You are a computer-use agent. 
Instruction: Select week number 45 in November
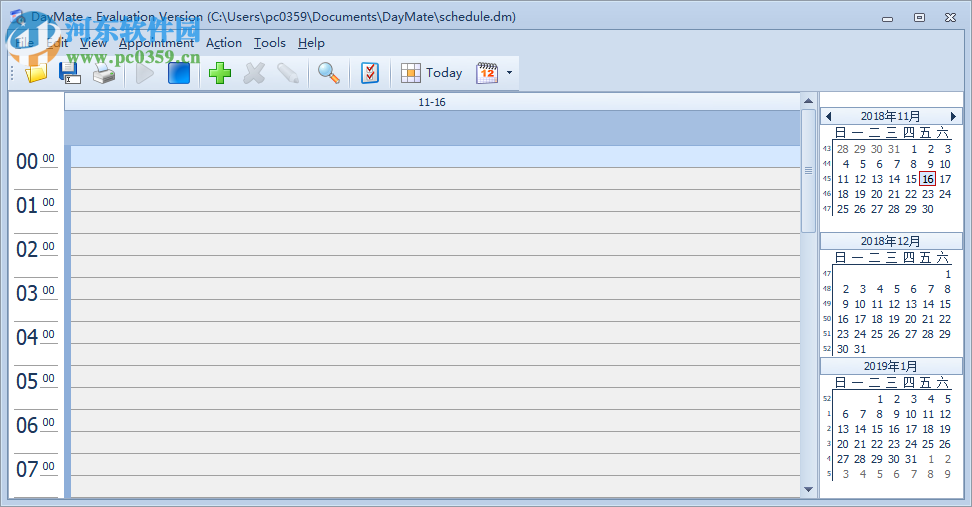(826, 179)
